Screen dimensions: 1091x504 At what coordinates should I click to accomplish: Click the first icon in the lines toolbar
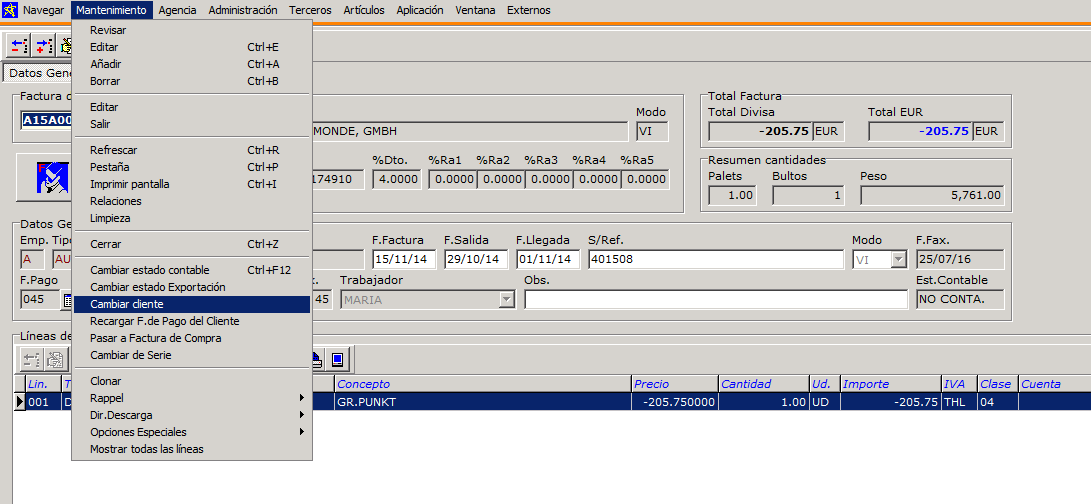(31, 360)
